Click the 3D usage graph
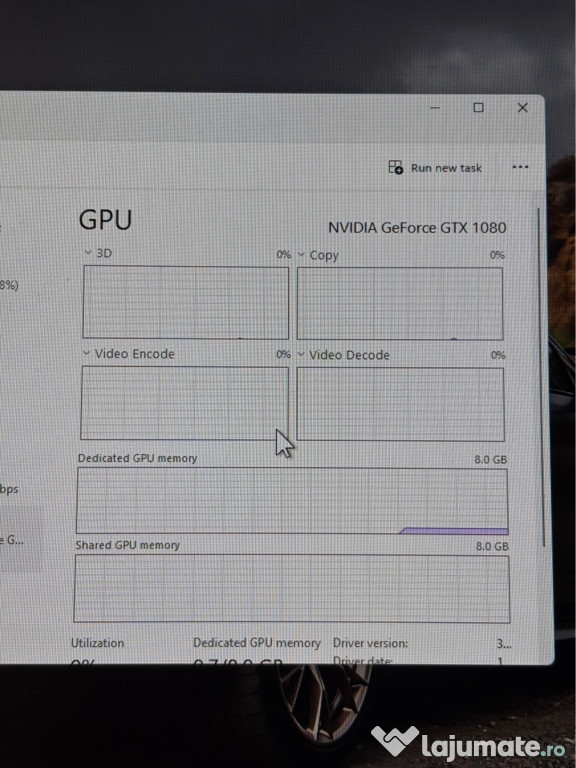576x768 pixels. click(x=186, y=302)
